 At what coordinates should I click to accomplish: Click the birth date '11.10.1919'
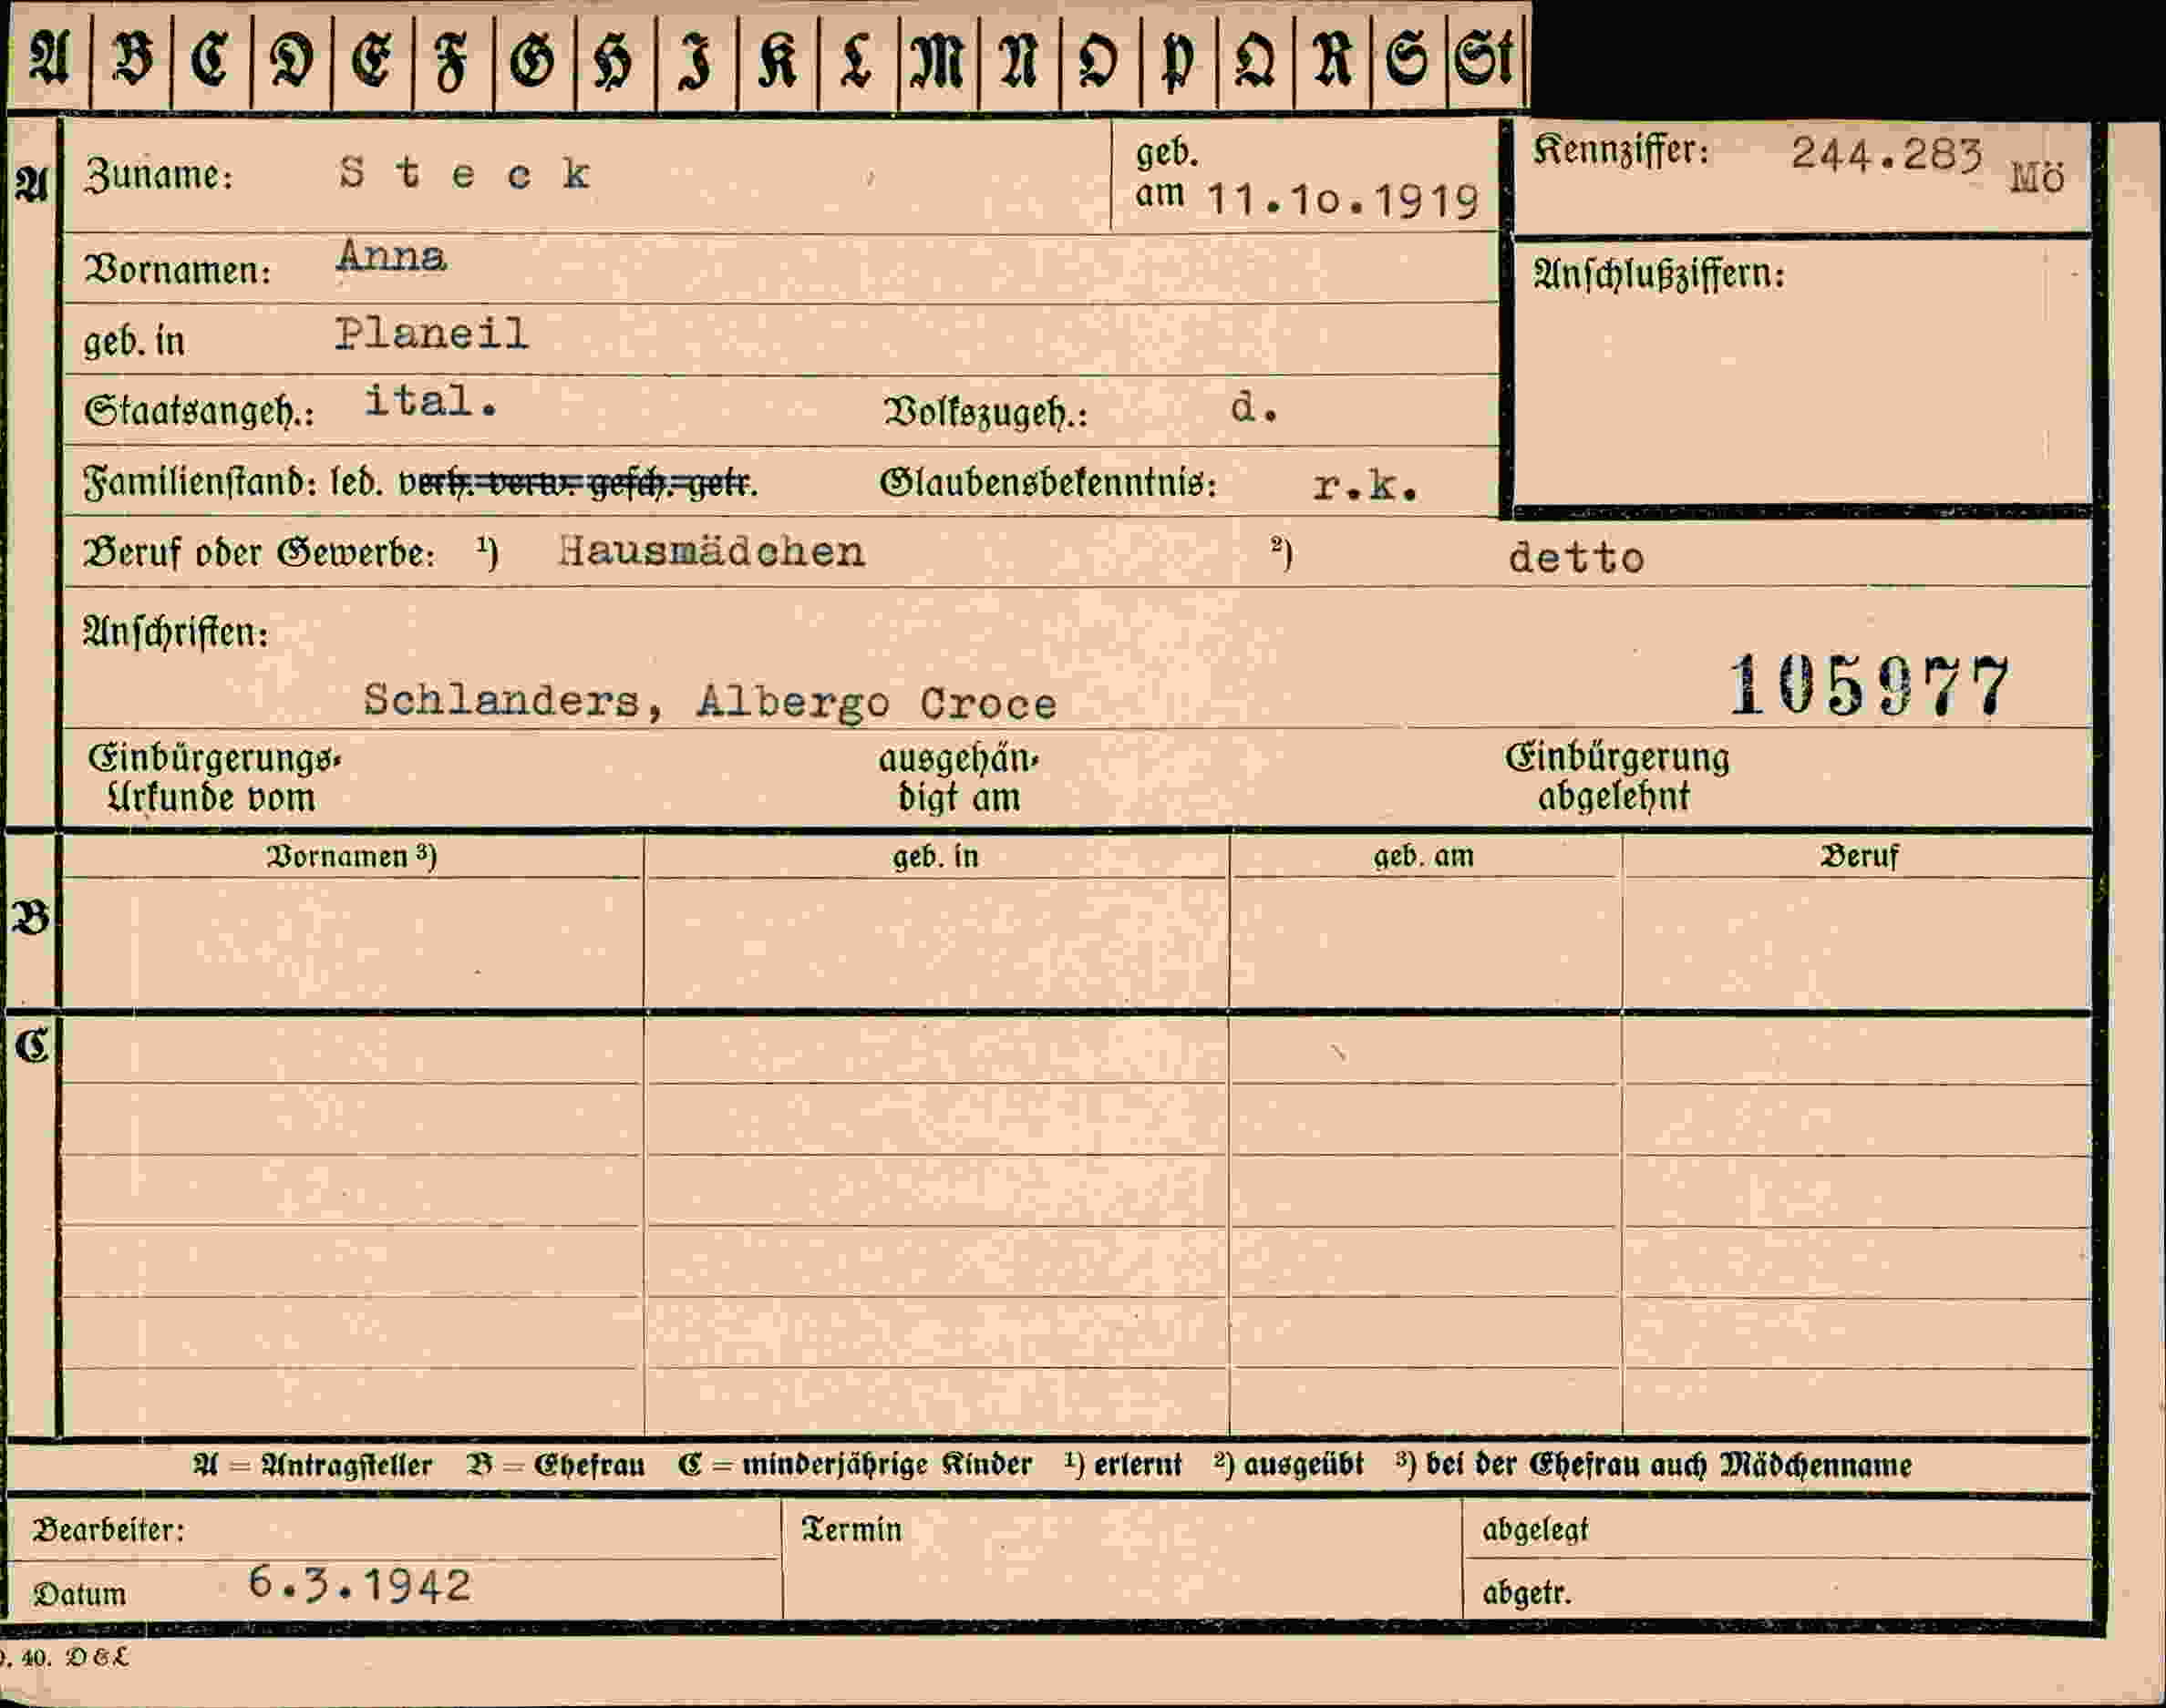[x=1343, y=201]
